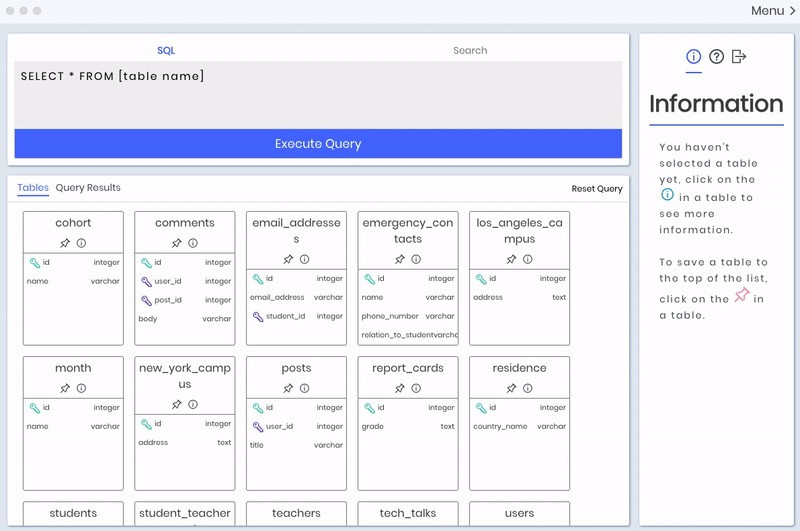Click the name column in cohort
Viewport: 800px width, 531px height.
pos(73,281)
